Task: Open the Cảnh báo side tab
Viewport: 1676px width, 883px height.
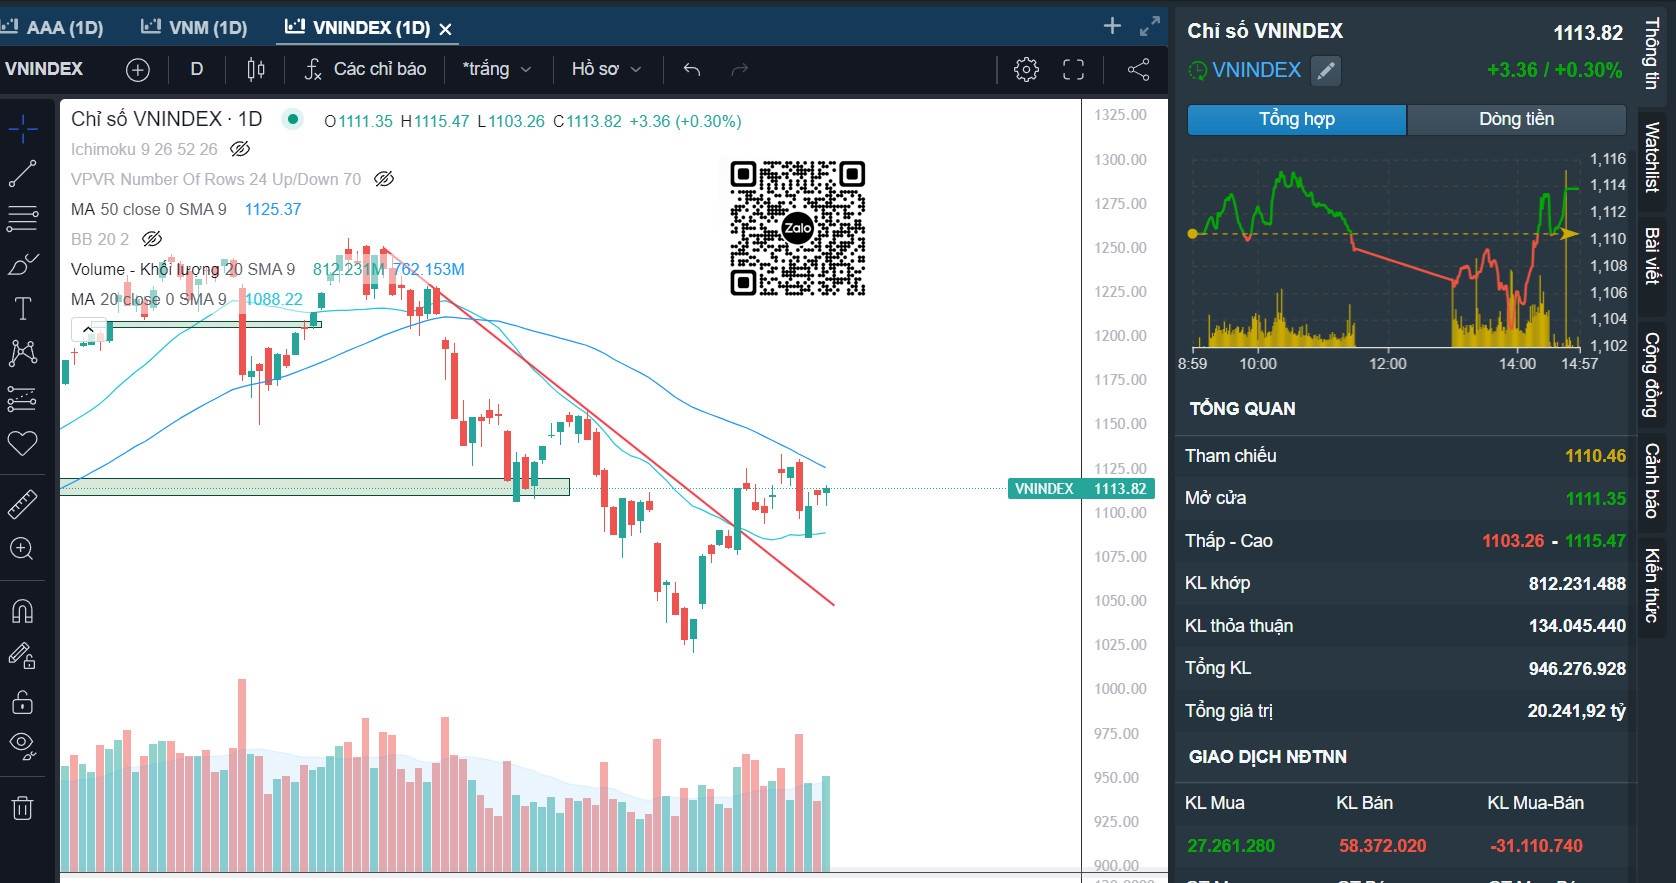Action: 1652,481
